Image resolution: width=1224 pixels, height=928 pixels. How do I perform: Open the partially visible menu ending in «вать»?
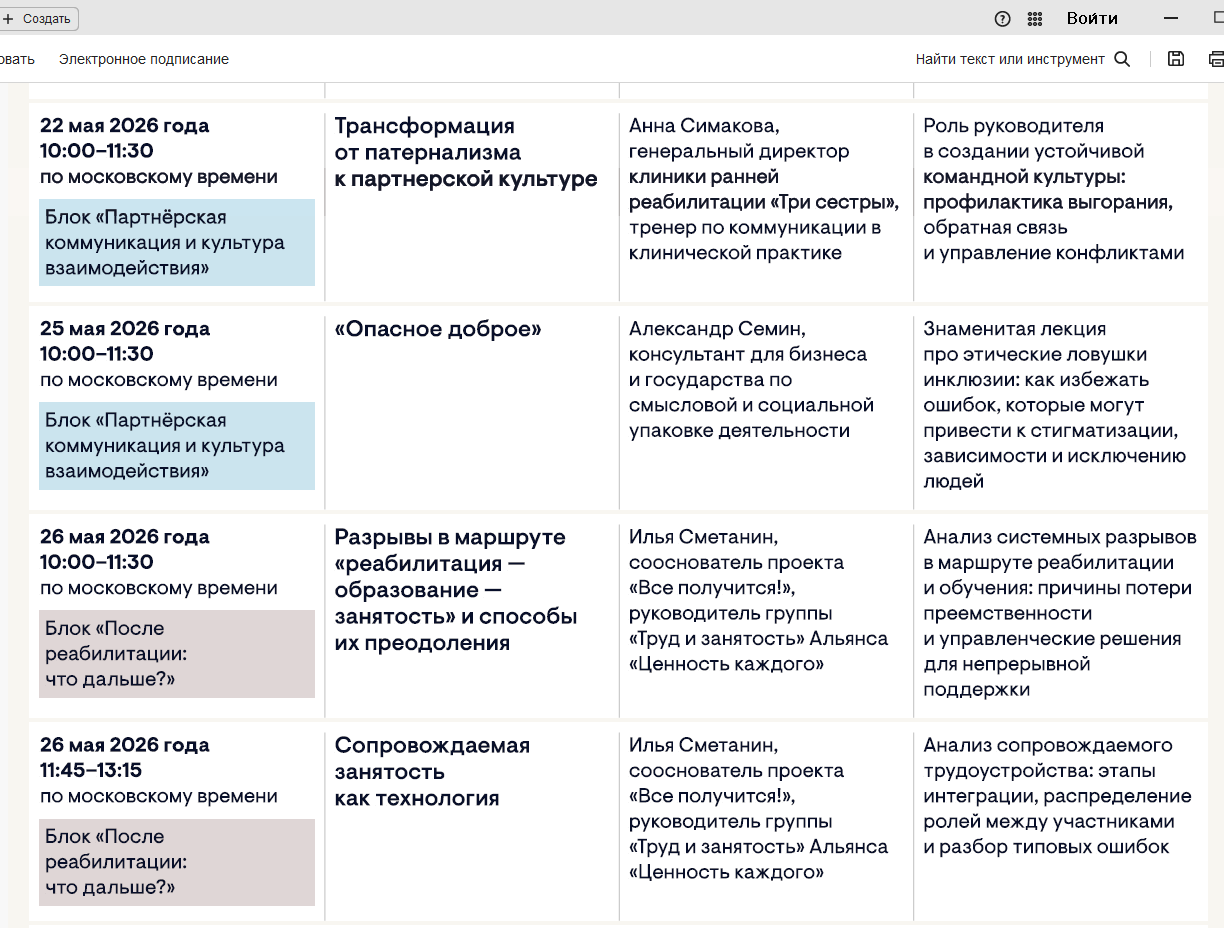[x=17, y=59]
